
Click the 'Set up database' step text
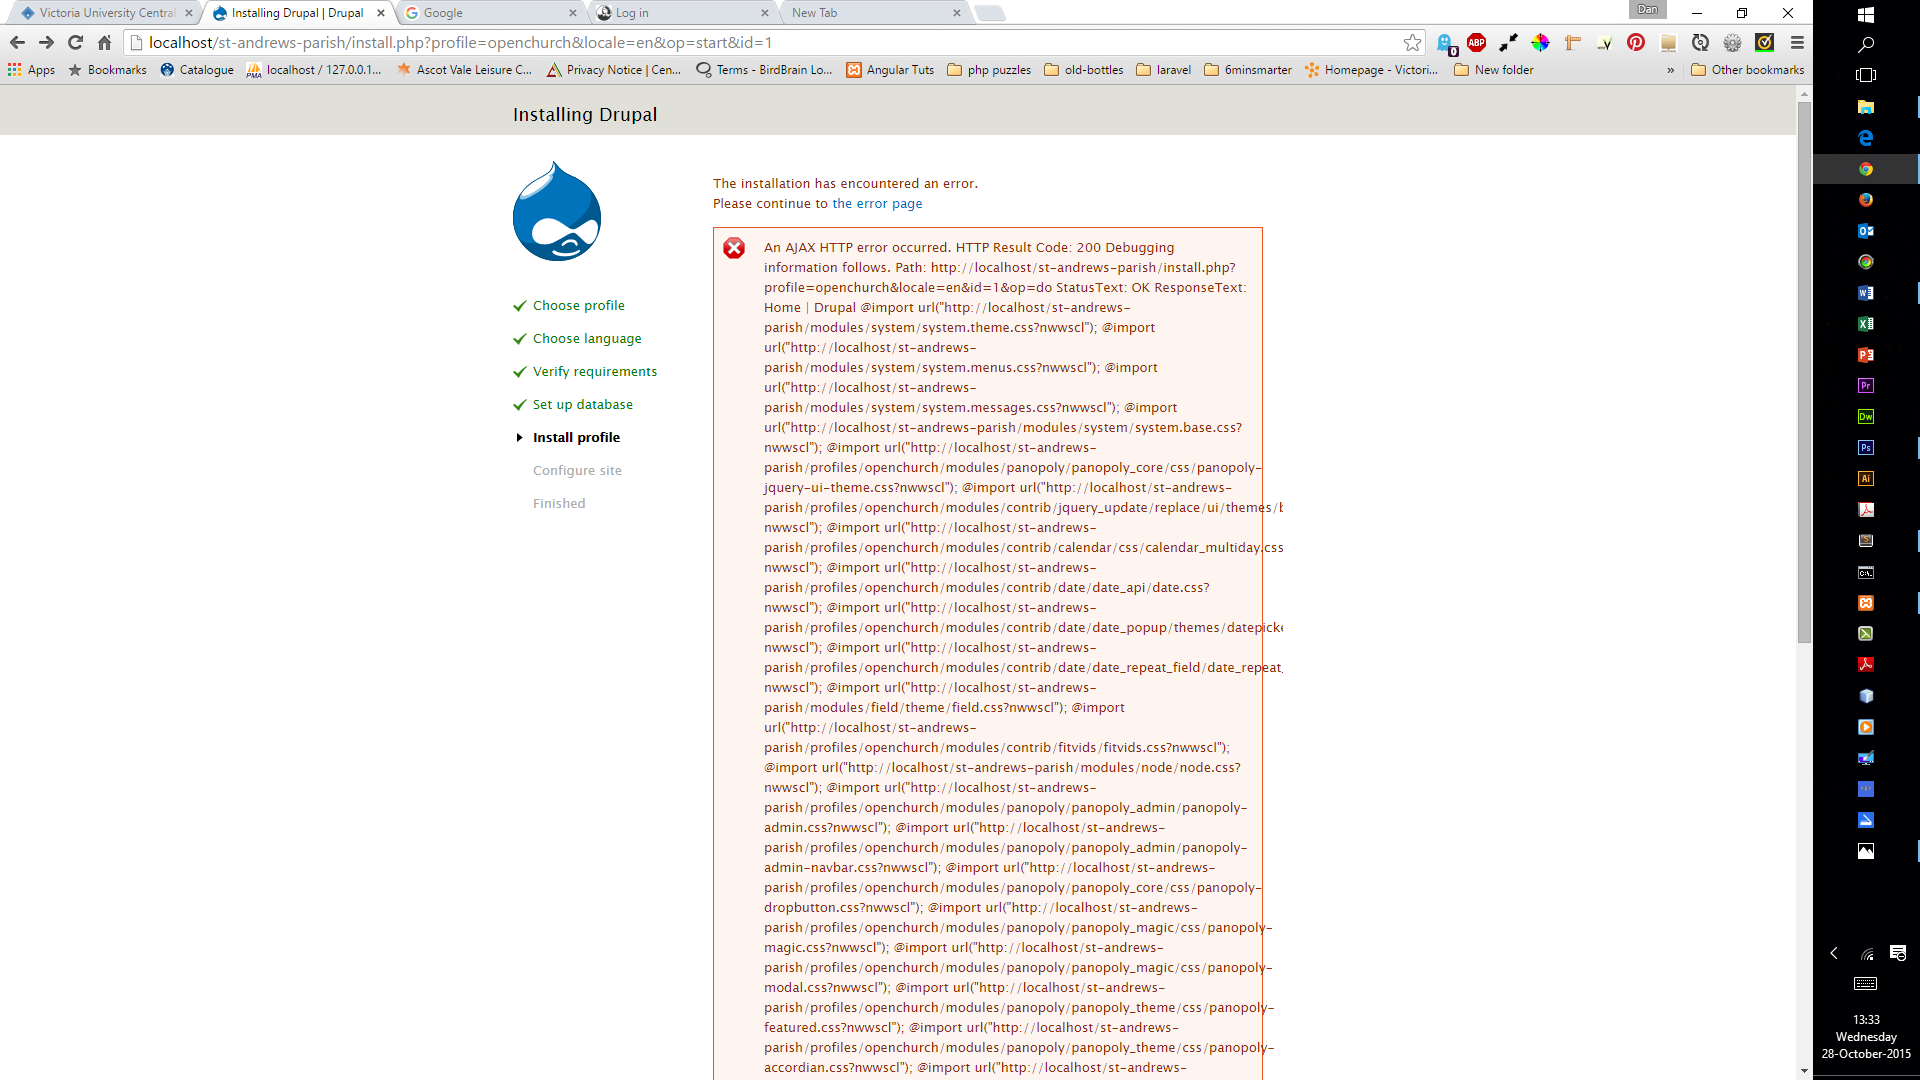coord(583,405)
